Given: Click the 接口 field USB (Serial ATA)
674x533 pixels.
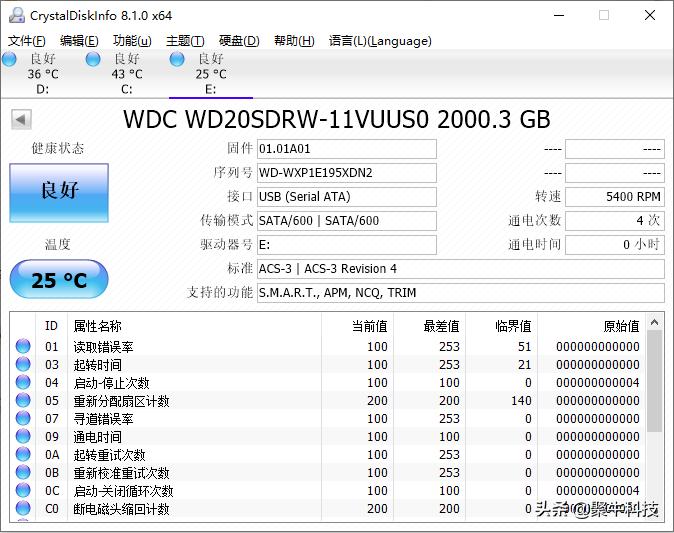Looking at the screenshot, I should pos(347,197).
